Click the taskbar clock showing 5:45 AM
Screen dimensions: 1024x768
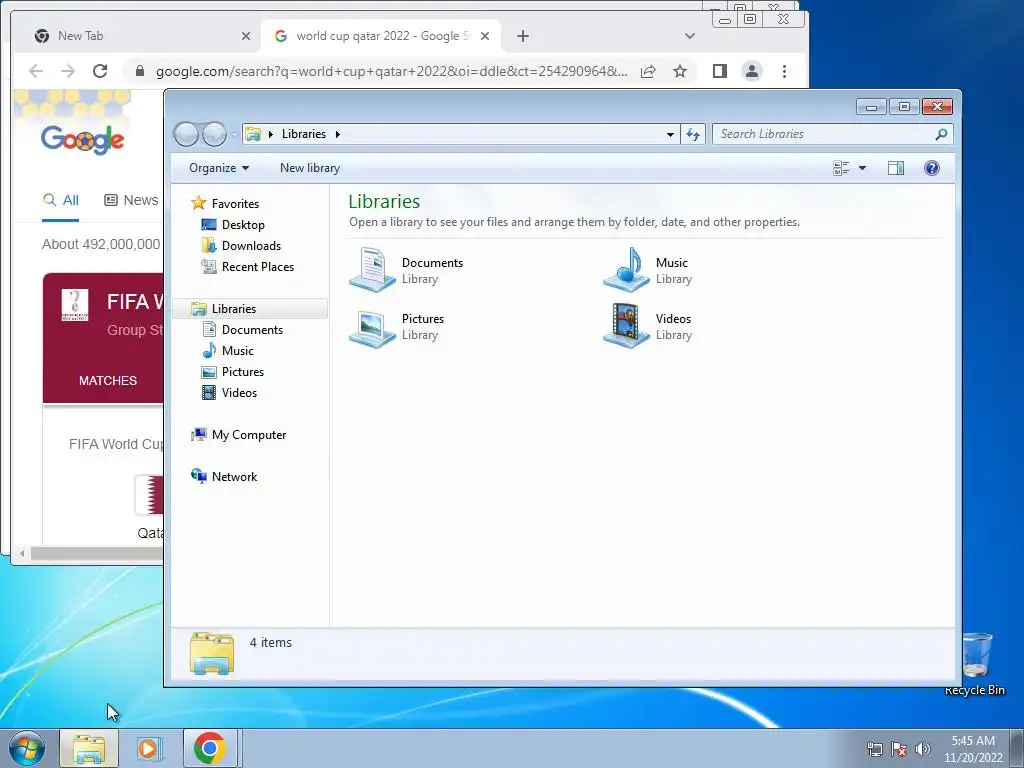coord(973,749)
